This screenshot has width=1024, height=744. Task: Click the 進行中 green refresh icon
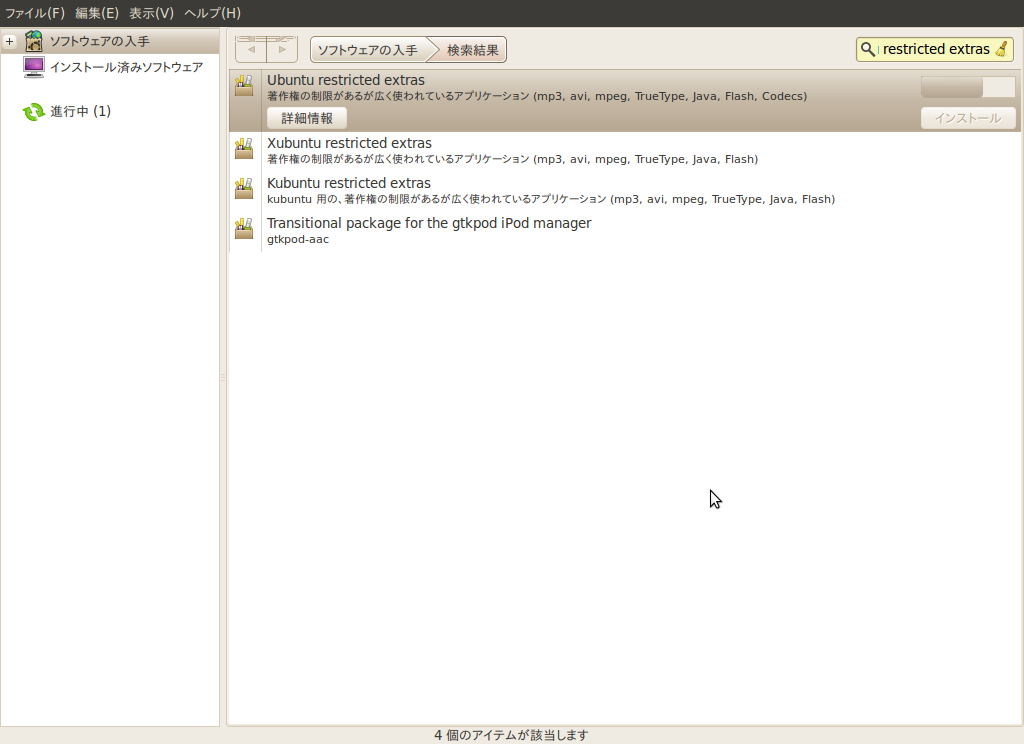point(33,111)
